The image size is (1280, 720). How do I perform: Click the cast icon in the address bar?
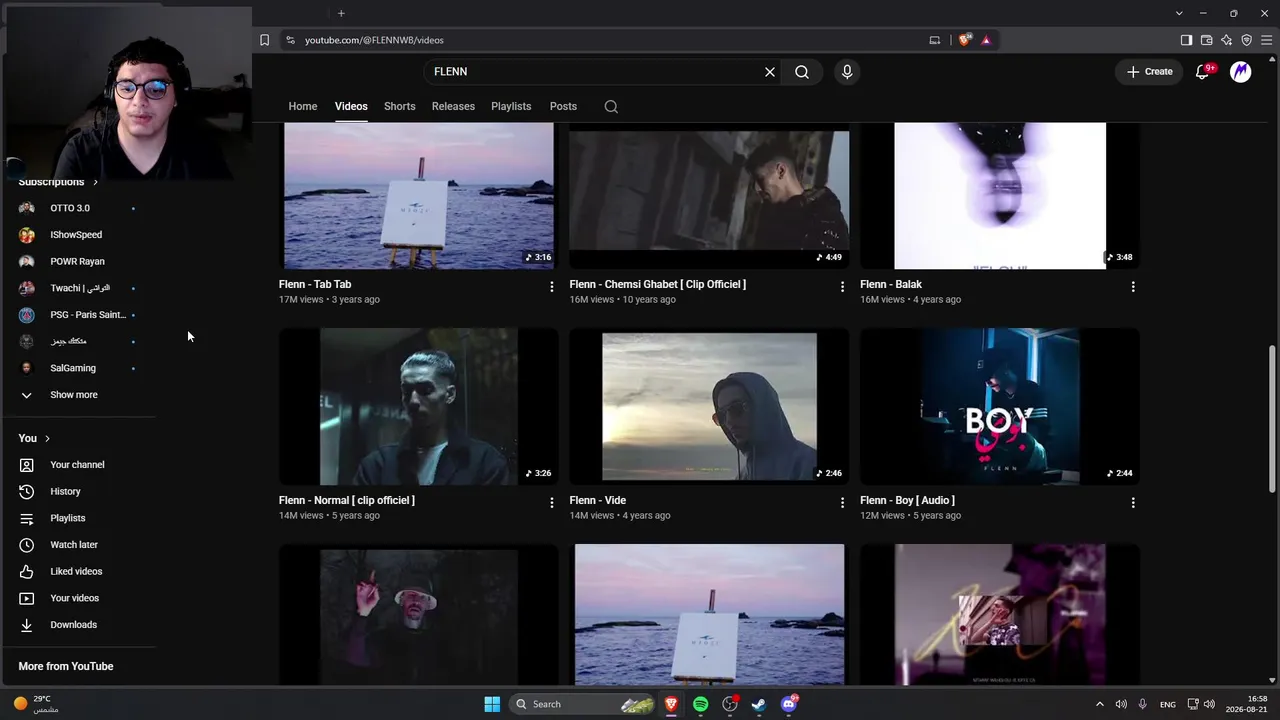(935, 40)
